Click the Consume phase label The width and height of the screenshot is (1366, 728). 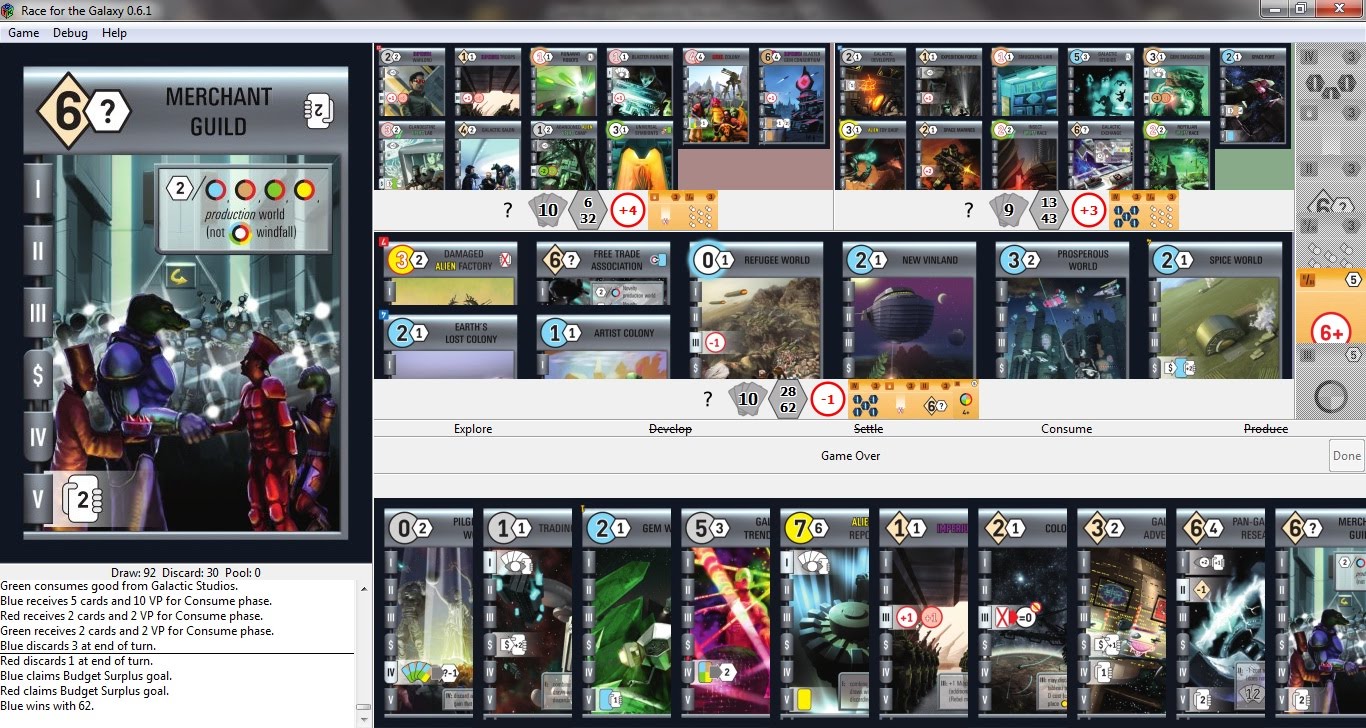[1066, 429]
